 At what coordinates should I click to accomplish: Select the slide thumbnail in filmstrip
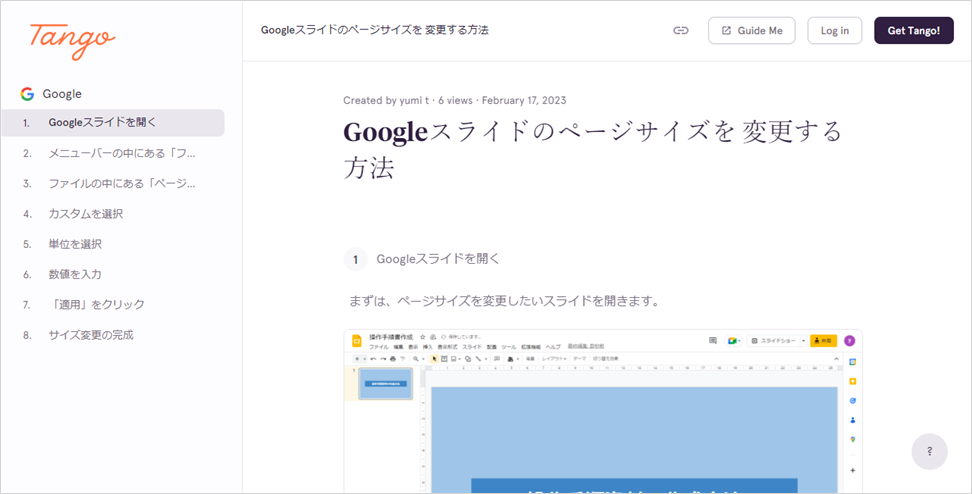pos(386,384)
